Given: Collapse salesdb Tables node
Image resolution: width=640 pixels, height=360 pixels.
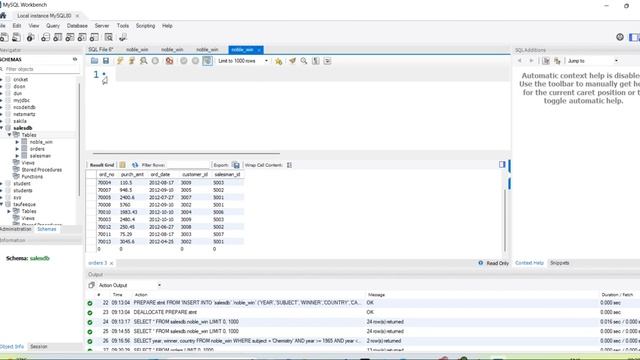Looking at the screenshot, I should pos(9,135).
